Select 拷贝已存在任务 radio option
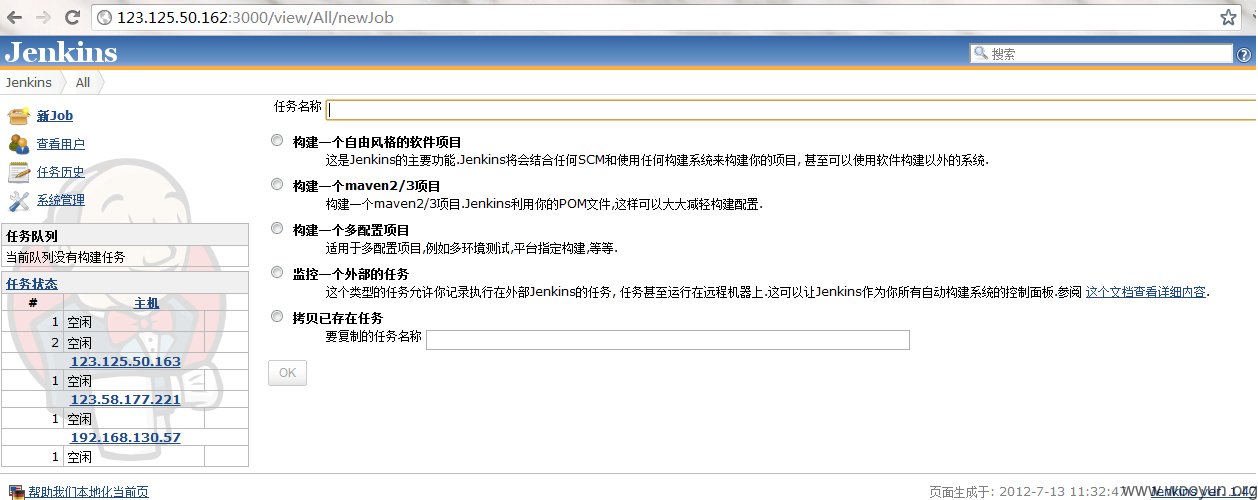 tap(277, 317)
